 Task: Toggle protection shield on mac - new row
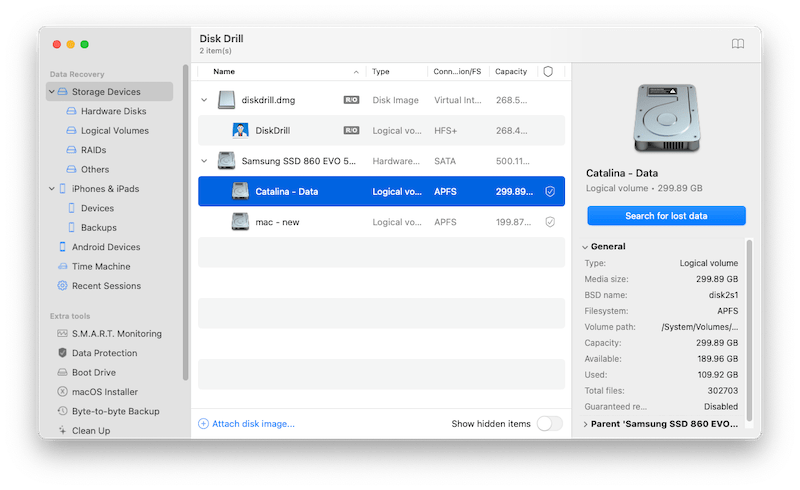click(549, 221)
